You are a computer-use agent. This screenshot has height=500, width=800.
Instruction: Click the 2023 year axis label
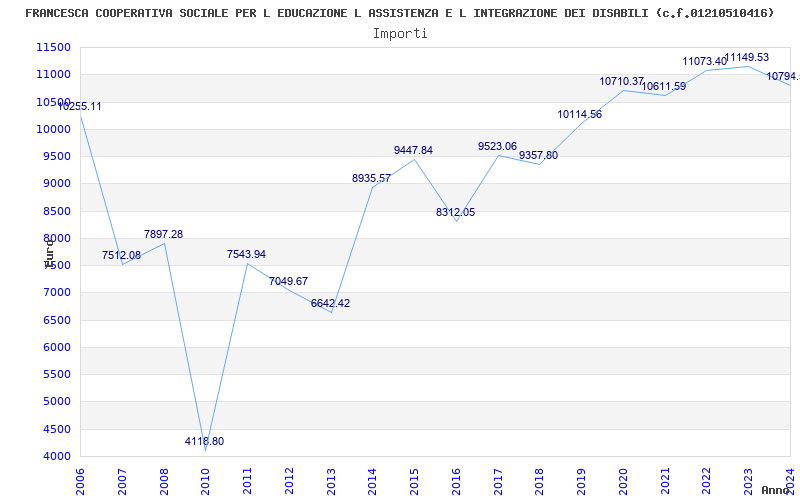[x=749, y=482]
